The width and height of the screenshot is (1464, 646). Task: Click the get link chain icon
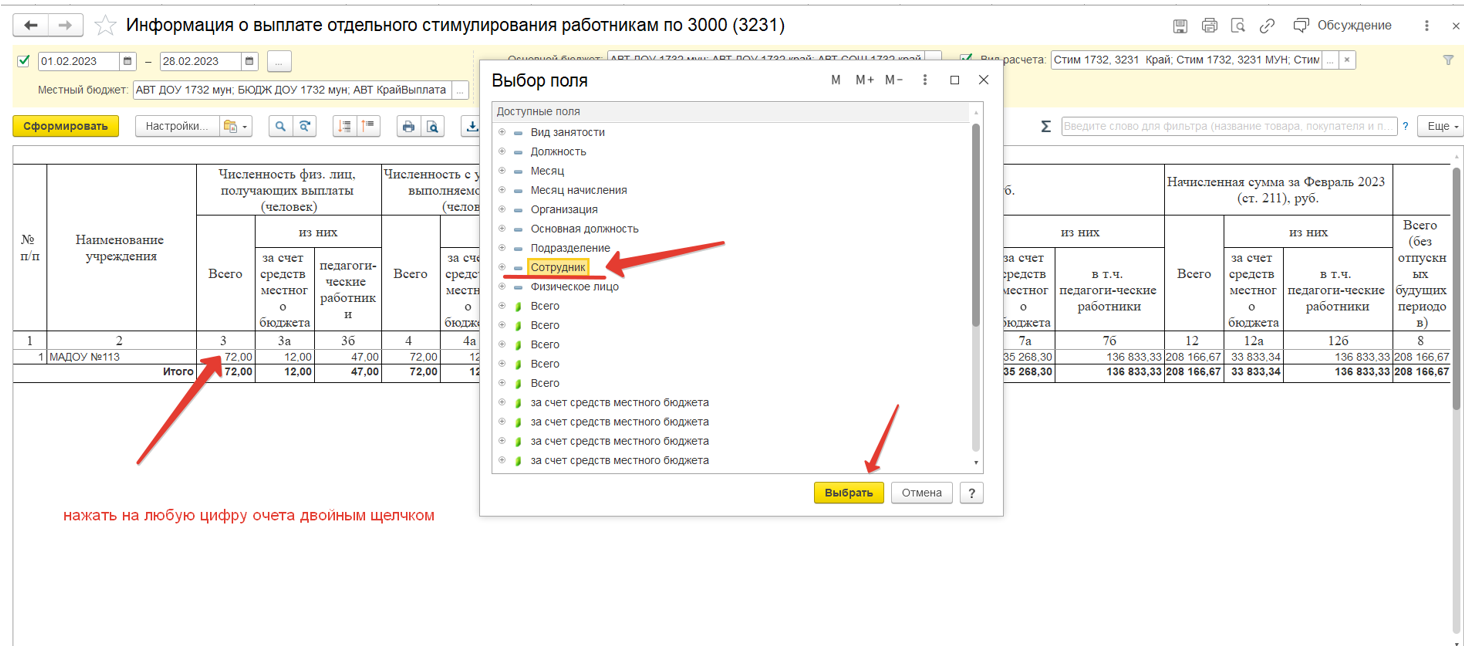click(1267, 26)
